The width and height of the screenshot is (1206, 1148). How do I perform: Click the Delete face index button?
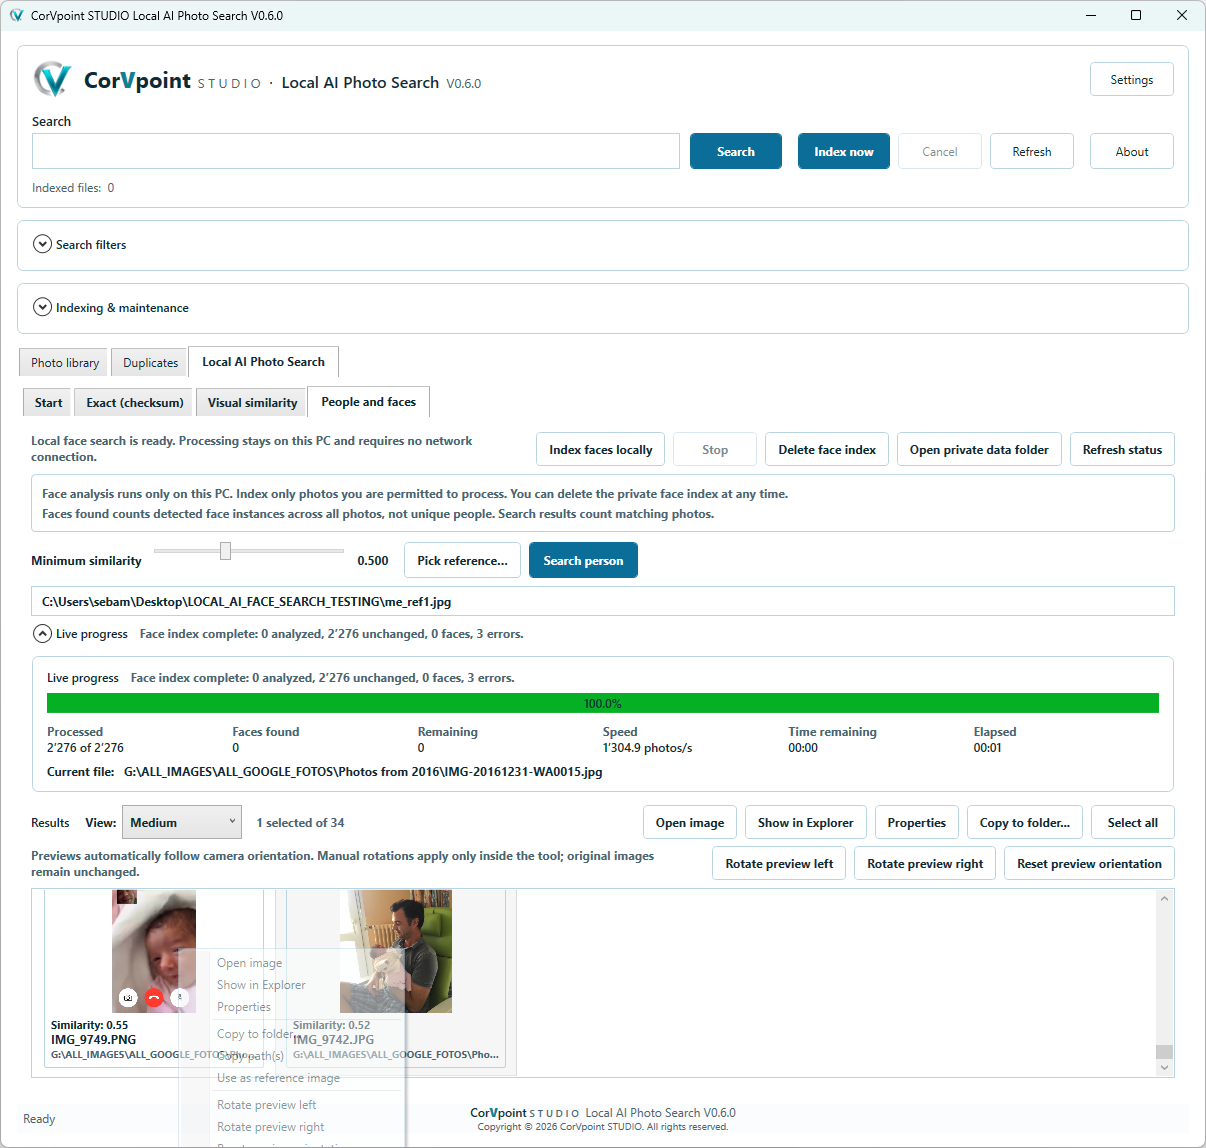point(827,449)
